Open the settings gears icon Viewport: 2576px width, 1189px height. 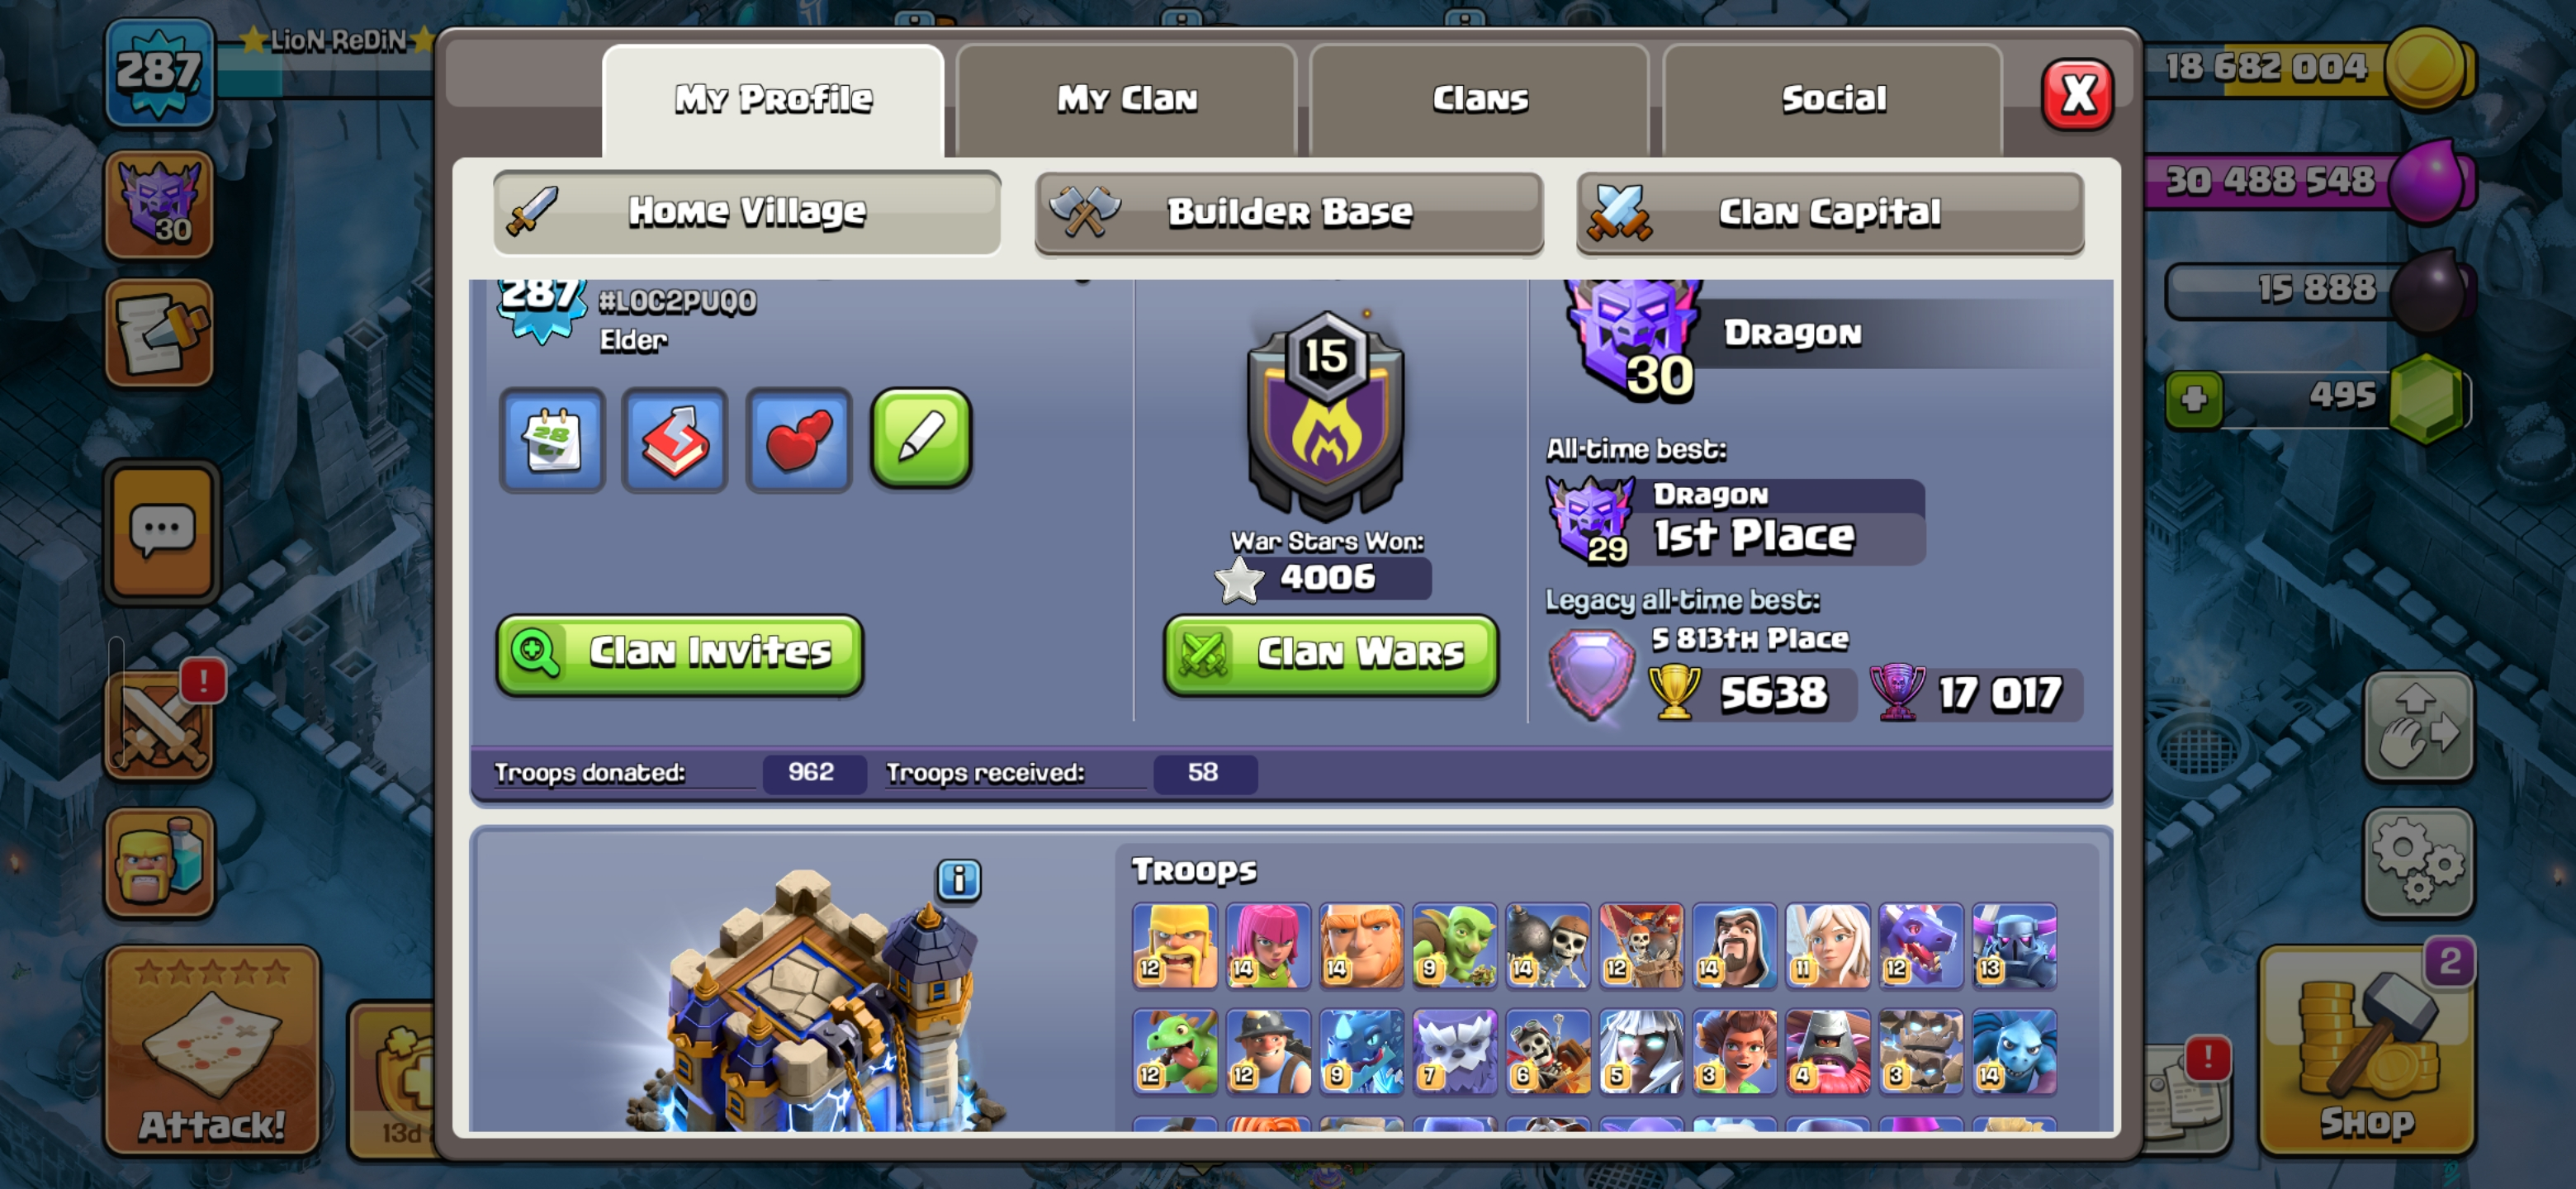point(2418,861)
